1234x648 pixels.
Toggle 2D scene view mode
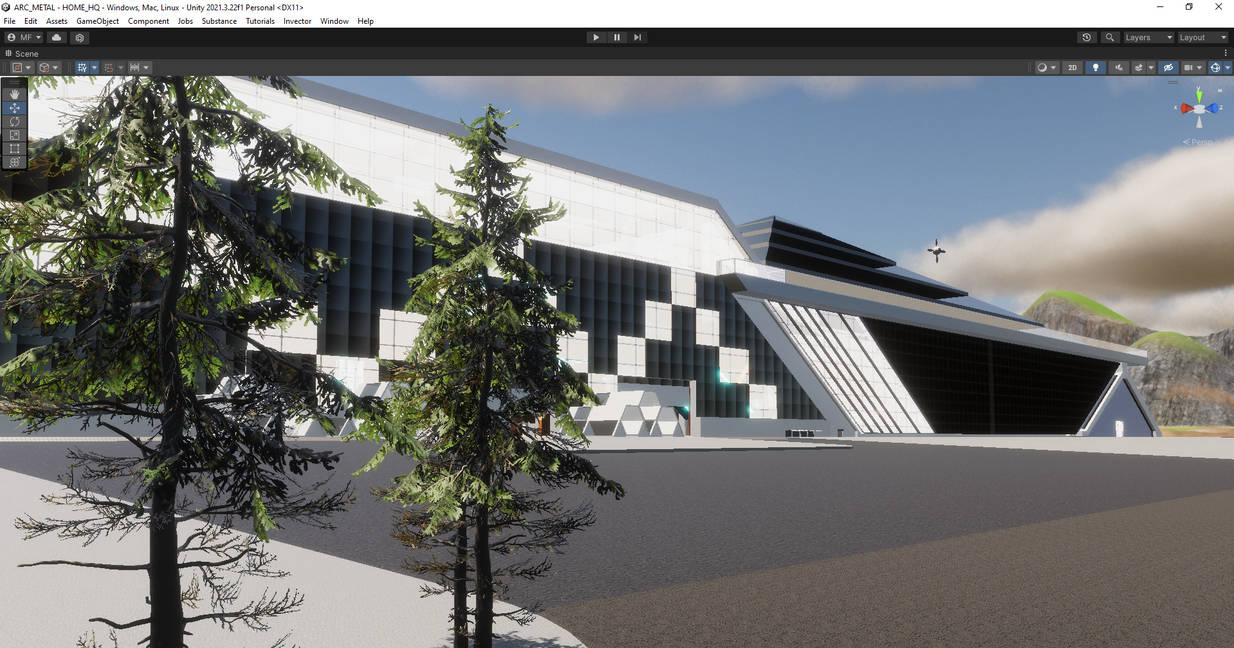point(1072,67)
